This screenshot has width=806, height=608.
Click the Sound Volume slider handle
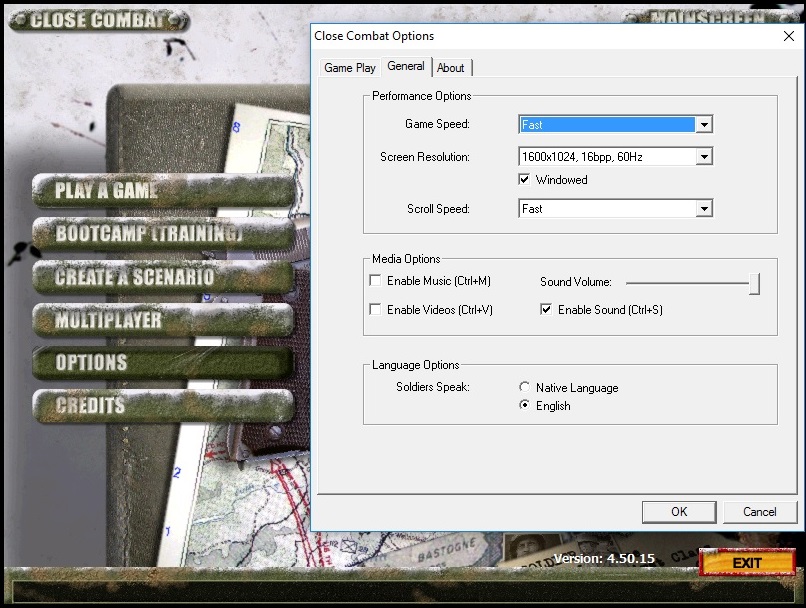pos(754,284)
